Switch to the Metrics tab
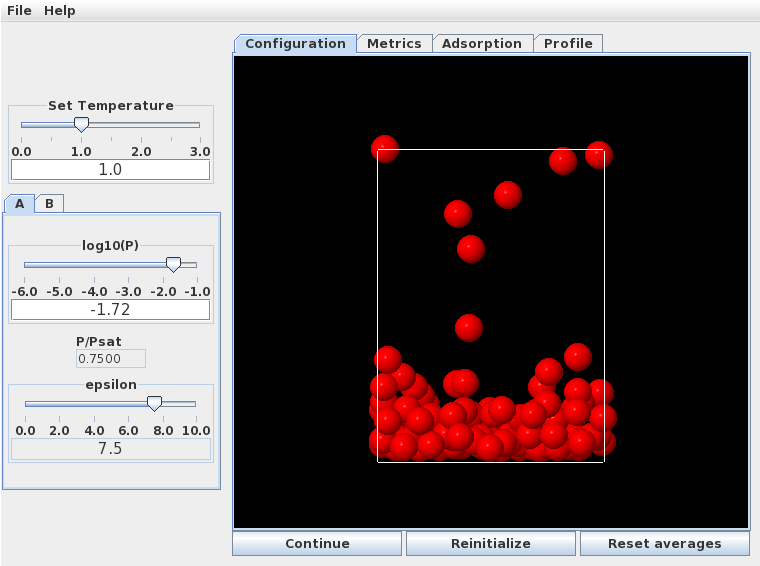Image resolution: width=760 pixels, height=566 pixels. [x=394, y=44]
